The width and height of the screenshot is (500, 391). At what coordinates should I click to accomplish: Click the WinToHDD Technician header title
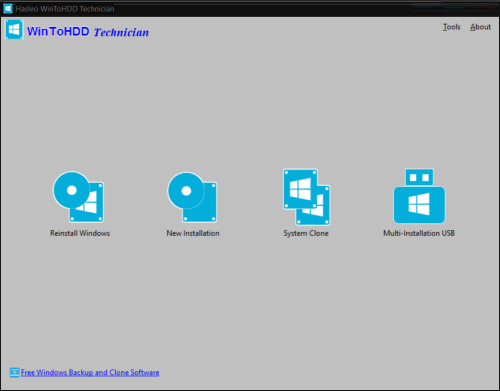click(x=88, y=32)
